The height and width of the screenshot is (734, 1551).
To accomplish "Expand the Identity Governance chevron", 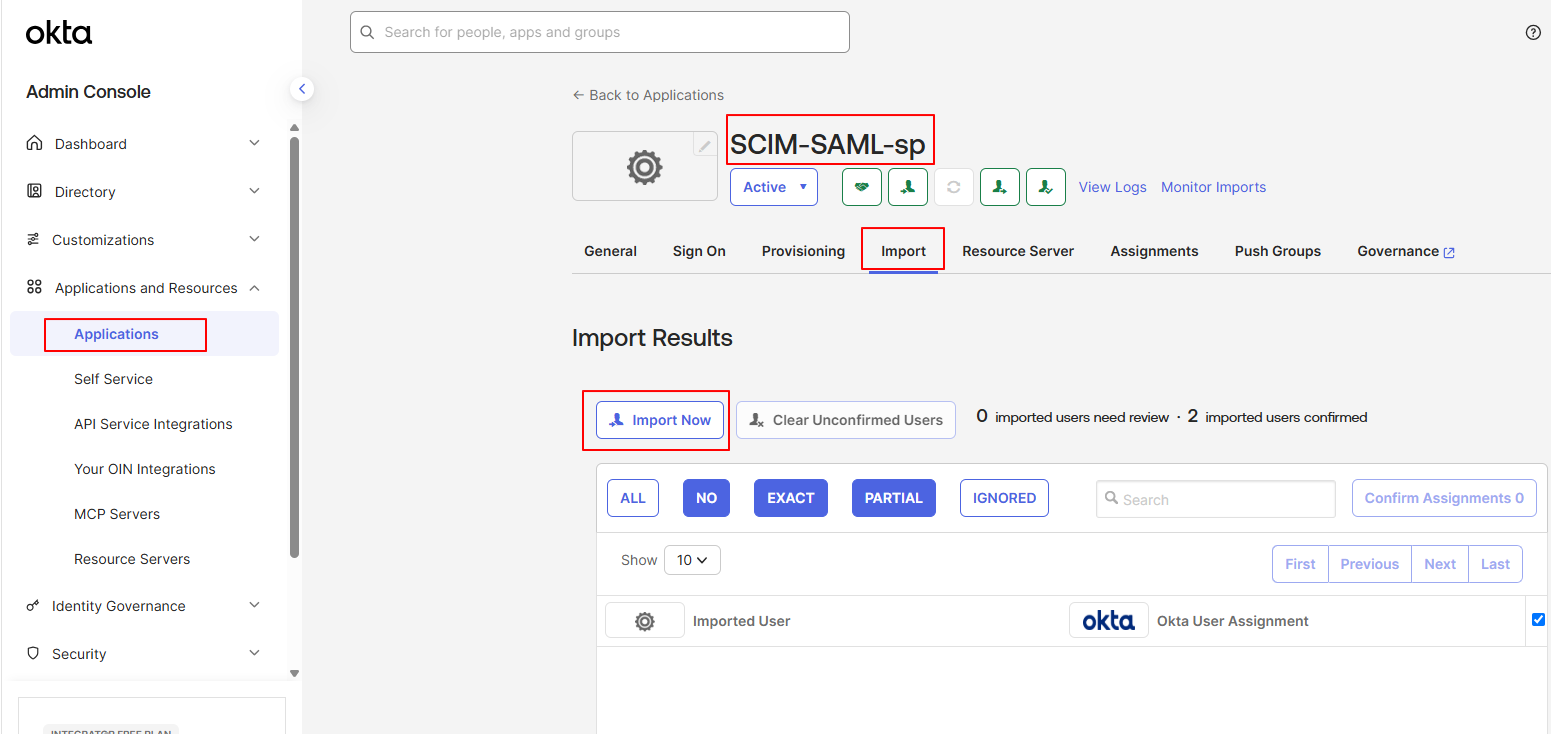I will point(254,605).
